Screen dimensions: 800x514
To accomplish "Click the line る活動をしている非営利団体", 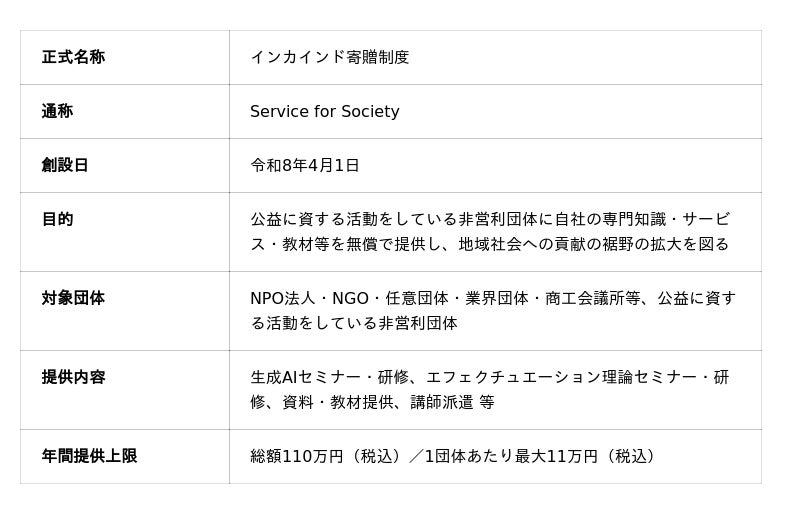I will pos(353,323).
